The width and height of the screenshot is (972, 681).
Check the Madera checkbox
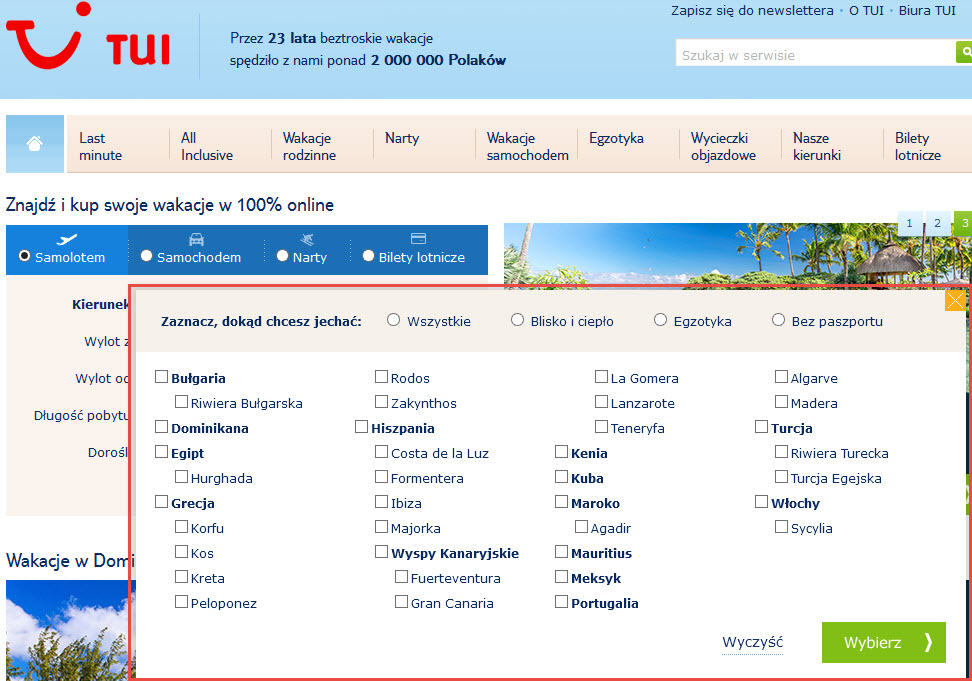781,402
